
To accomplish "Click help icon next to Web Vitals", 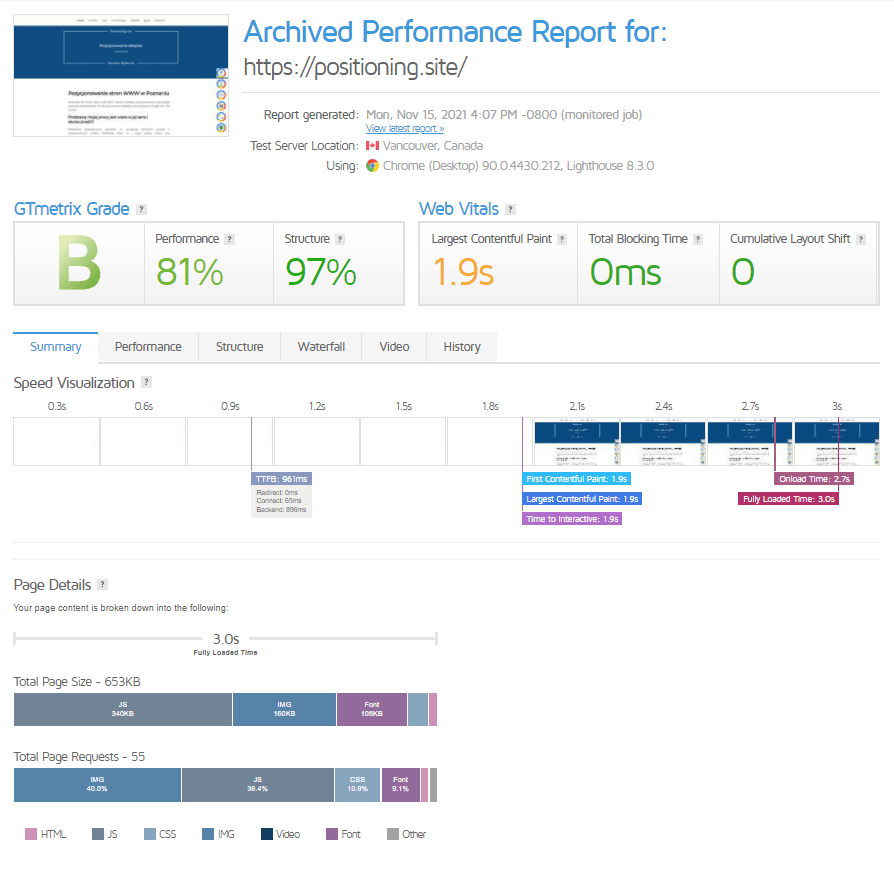I will click(510, 209).
